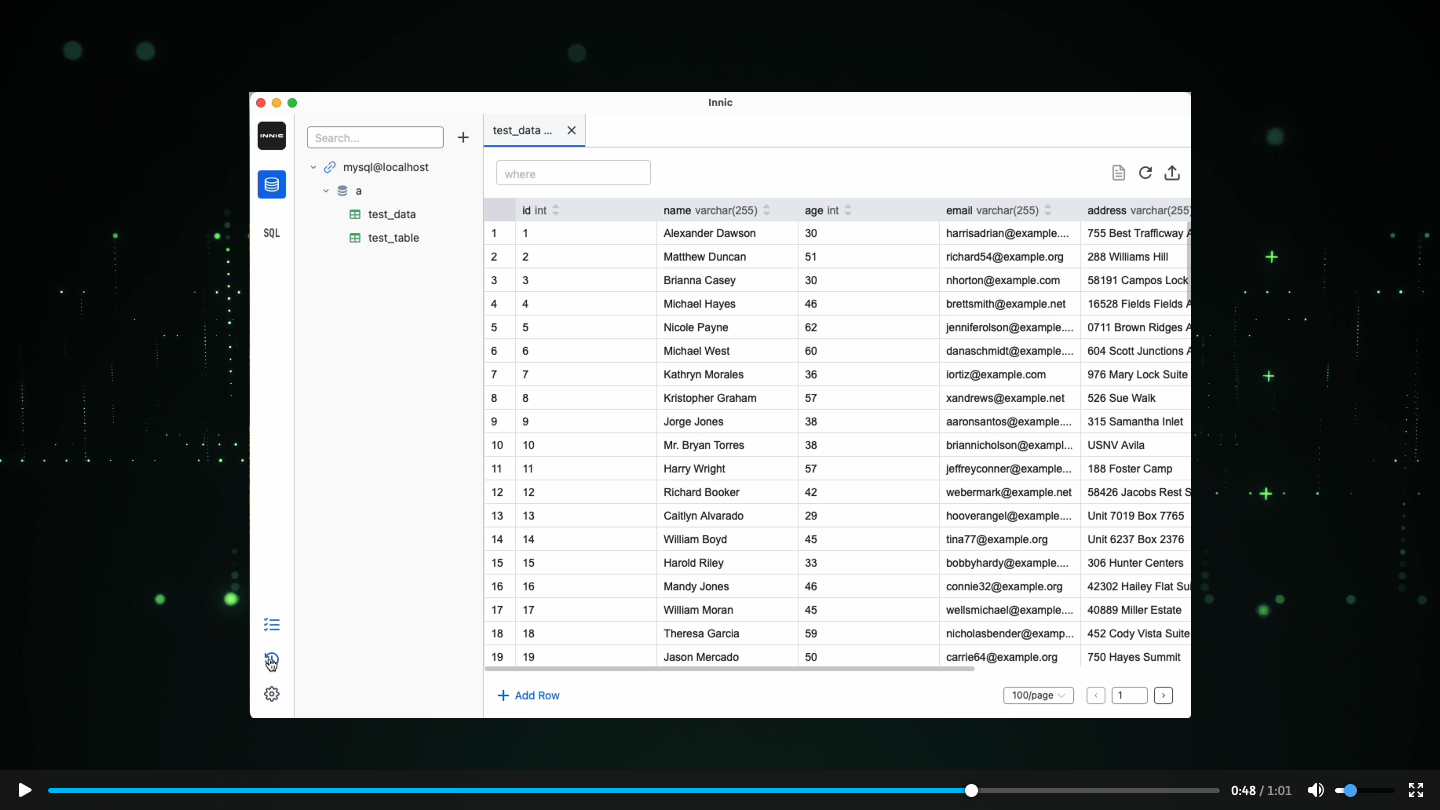Collapse the mysql@localhost connection
Image resolution: width=1440 pixels, height=810 pixels.
coord(313,167)
